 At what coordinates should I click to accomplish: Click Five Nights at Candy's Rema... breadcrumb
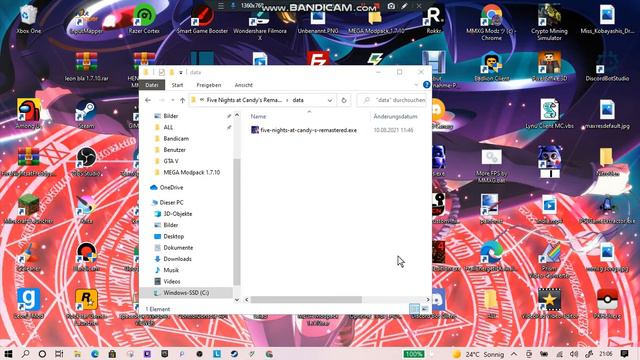pos(244,100)
